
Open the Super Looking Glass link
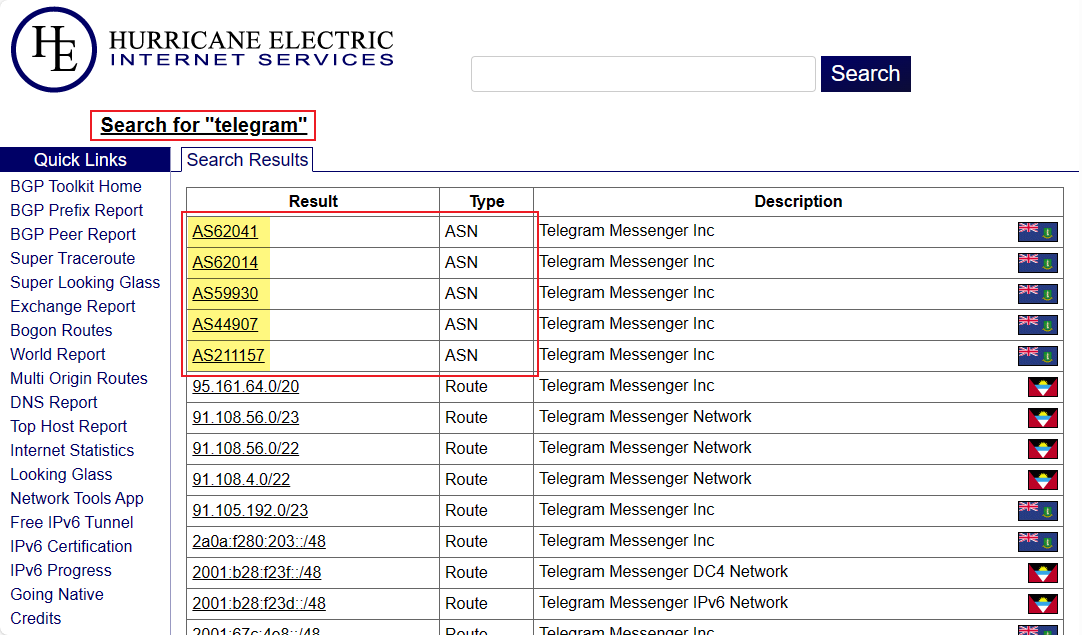(85, 283)
